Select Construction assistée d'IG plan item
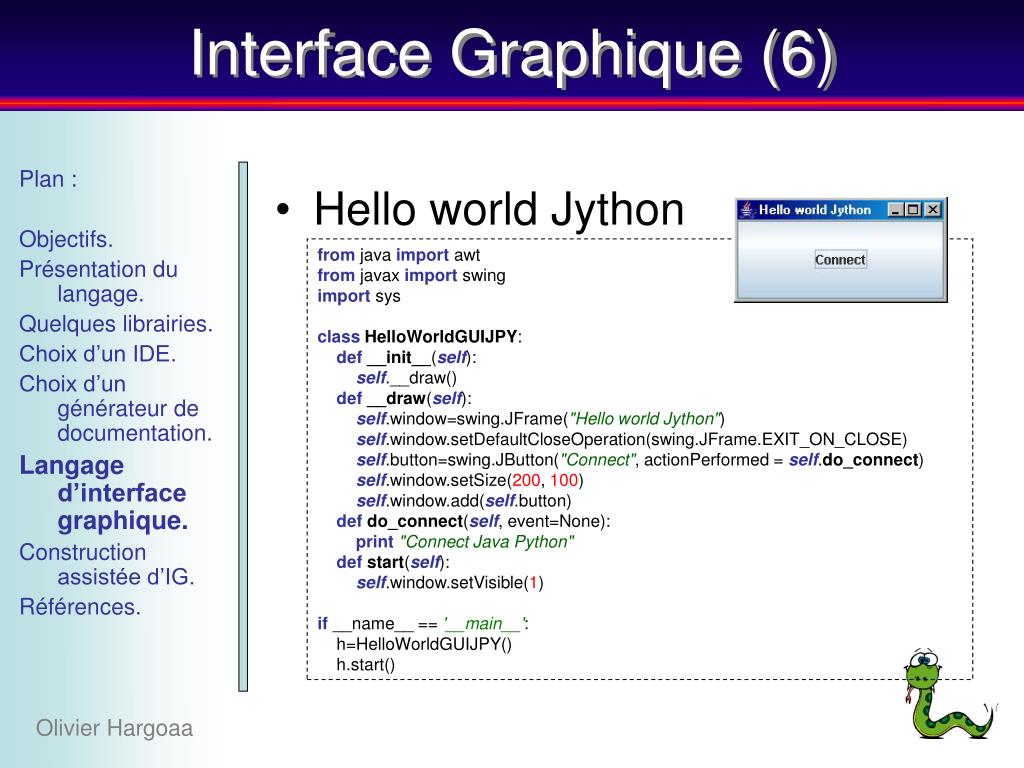This screenshot has height=768, width=1024. pyautogui.click(x=106, y=564)
